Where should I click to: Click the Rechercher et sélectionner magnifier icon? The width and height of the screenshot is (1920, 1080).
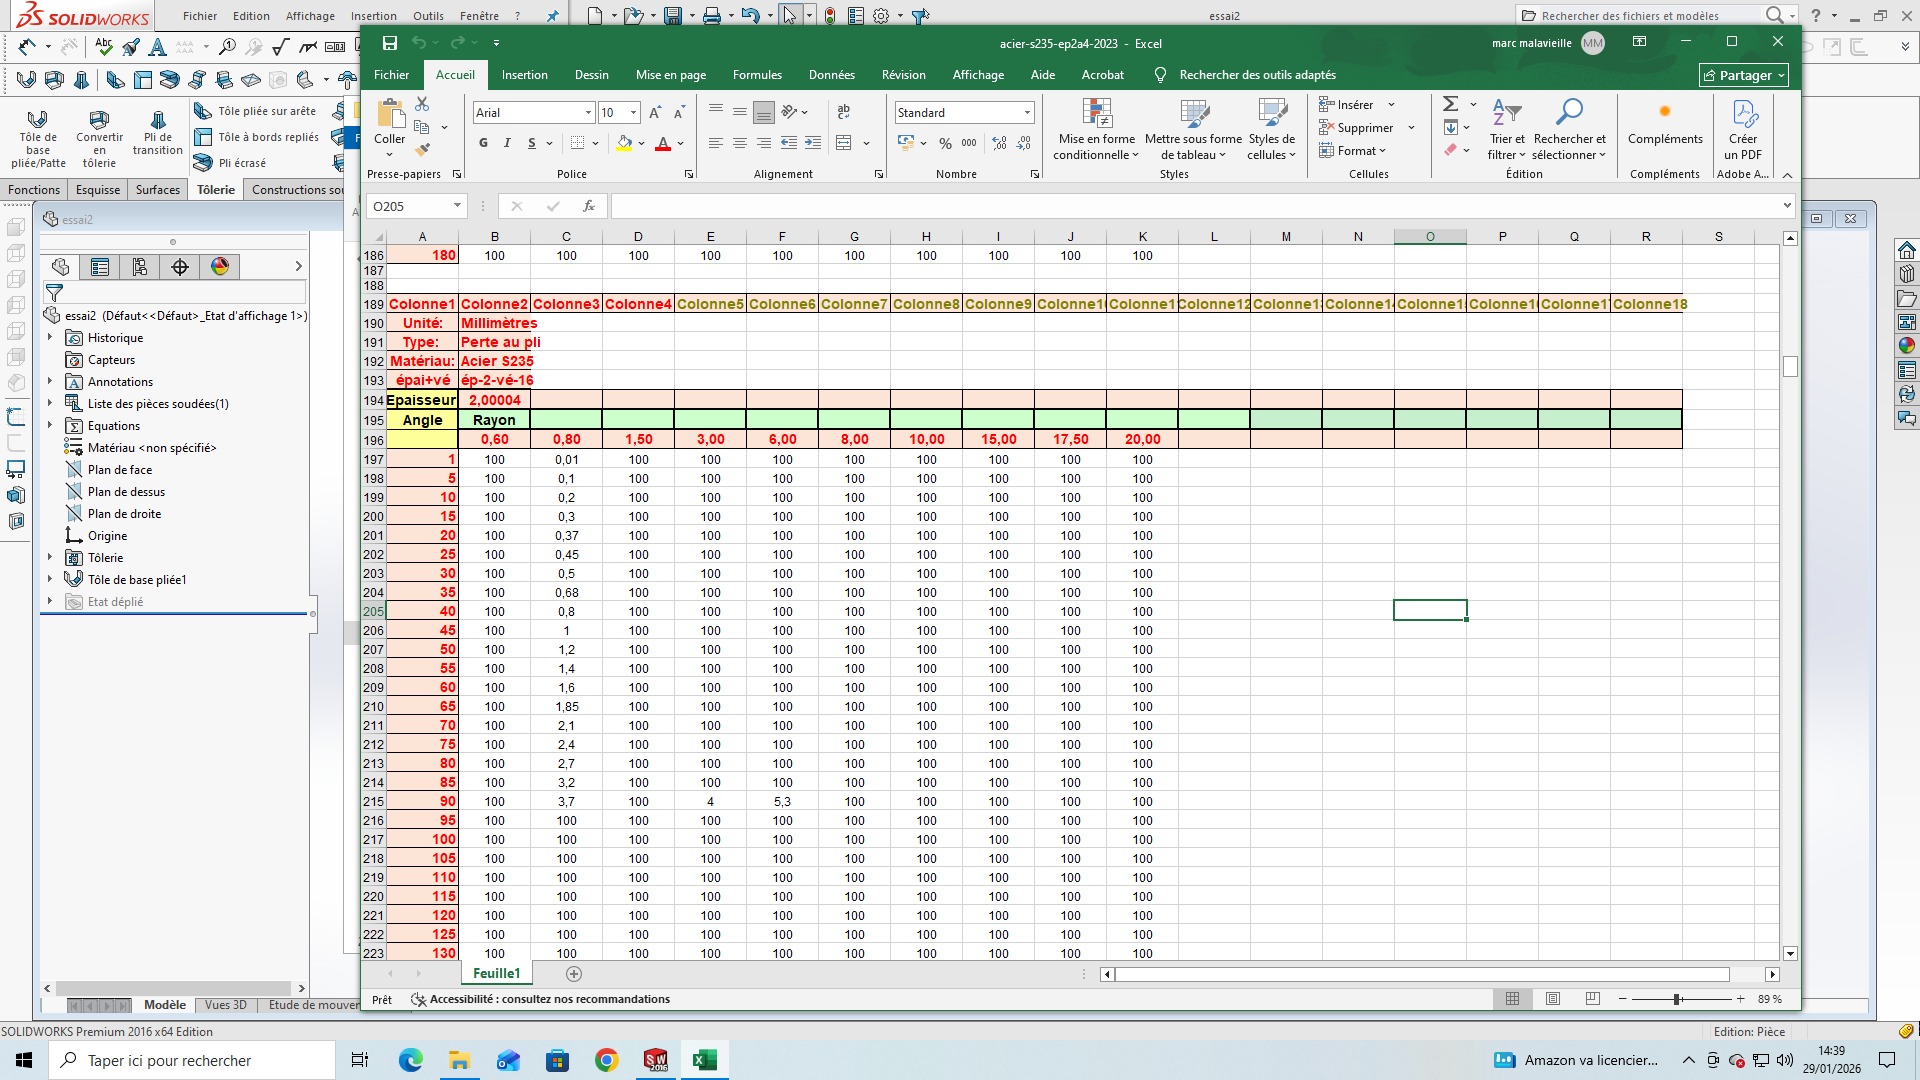[1569, 112]
